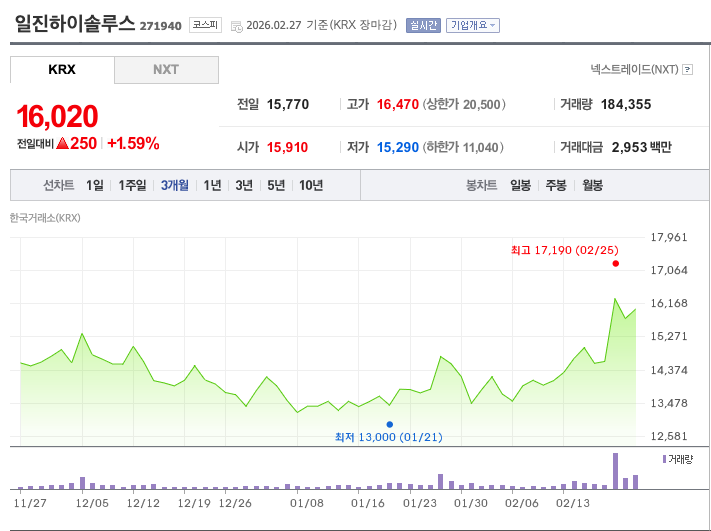
Task: Click the 12,581 y-axis label
Action: 669,436
